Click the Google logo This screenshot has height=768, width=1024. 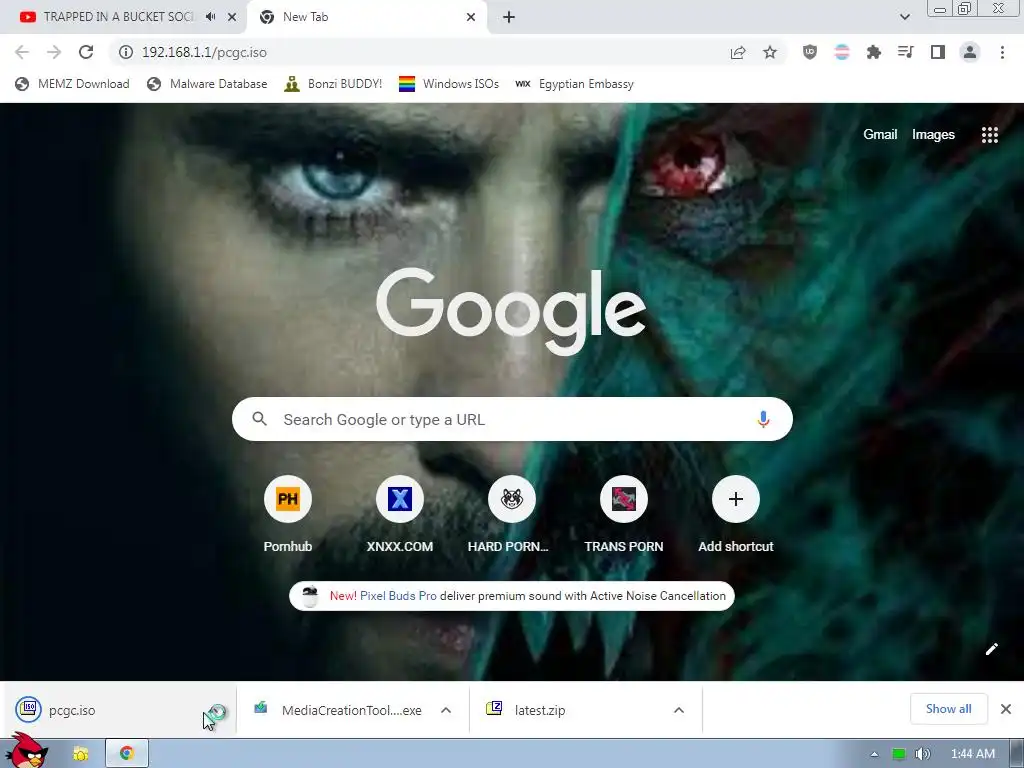511,311
